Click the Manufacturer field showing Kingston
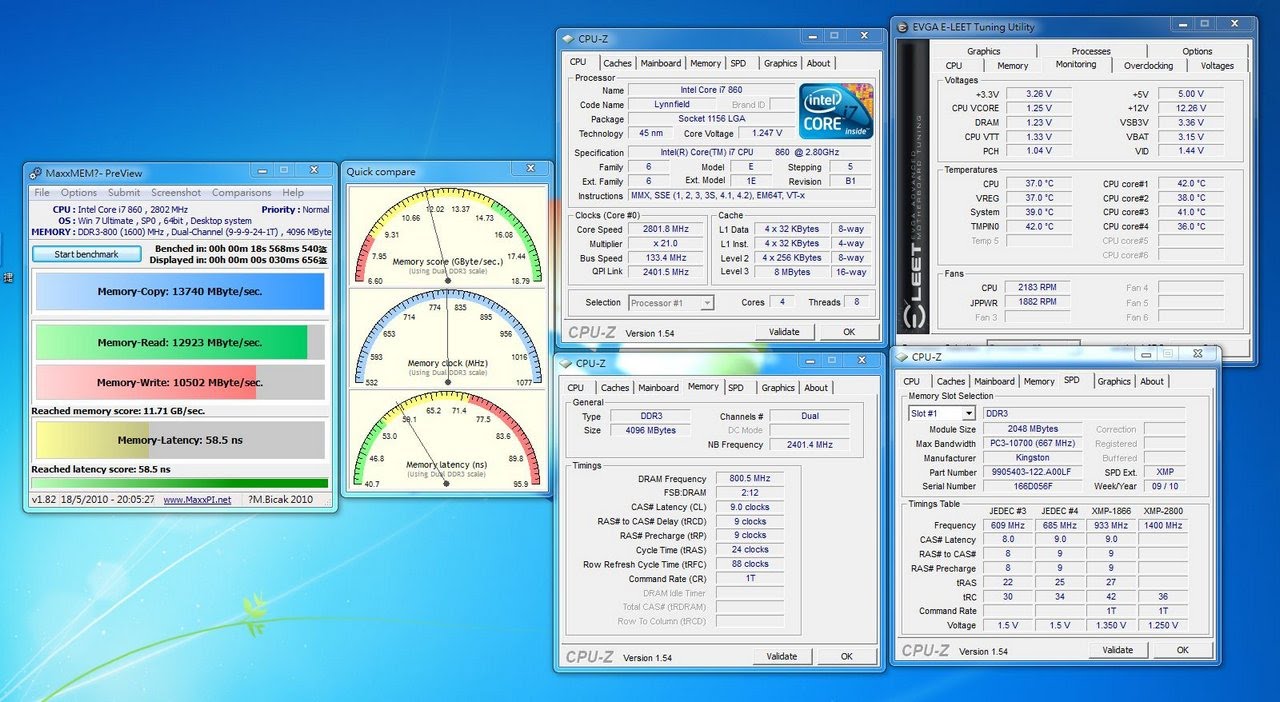Viewport: 1280px width, 702px height. (1031, 458)
